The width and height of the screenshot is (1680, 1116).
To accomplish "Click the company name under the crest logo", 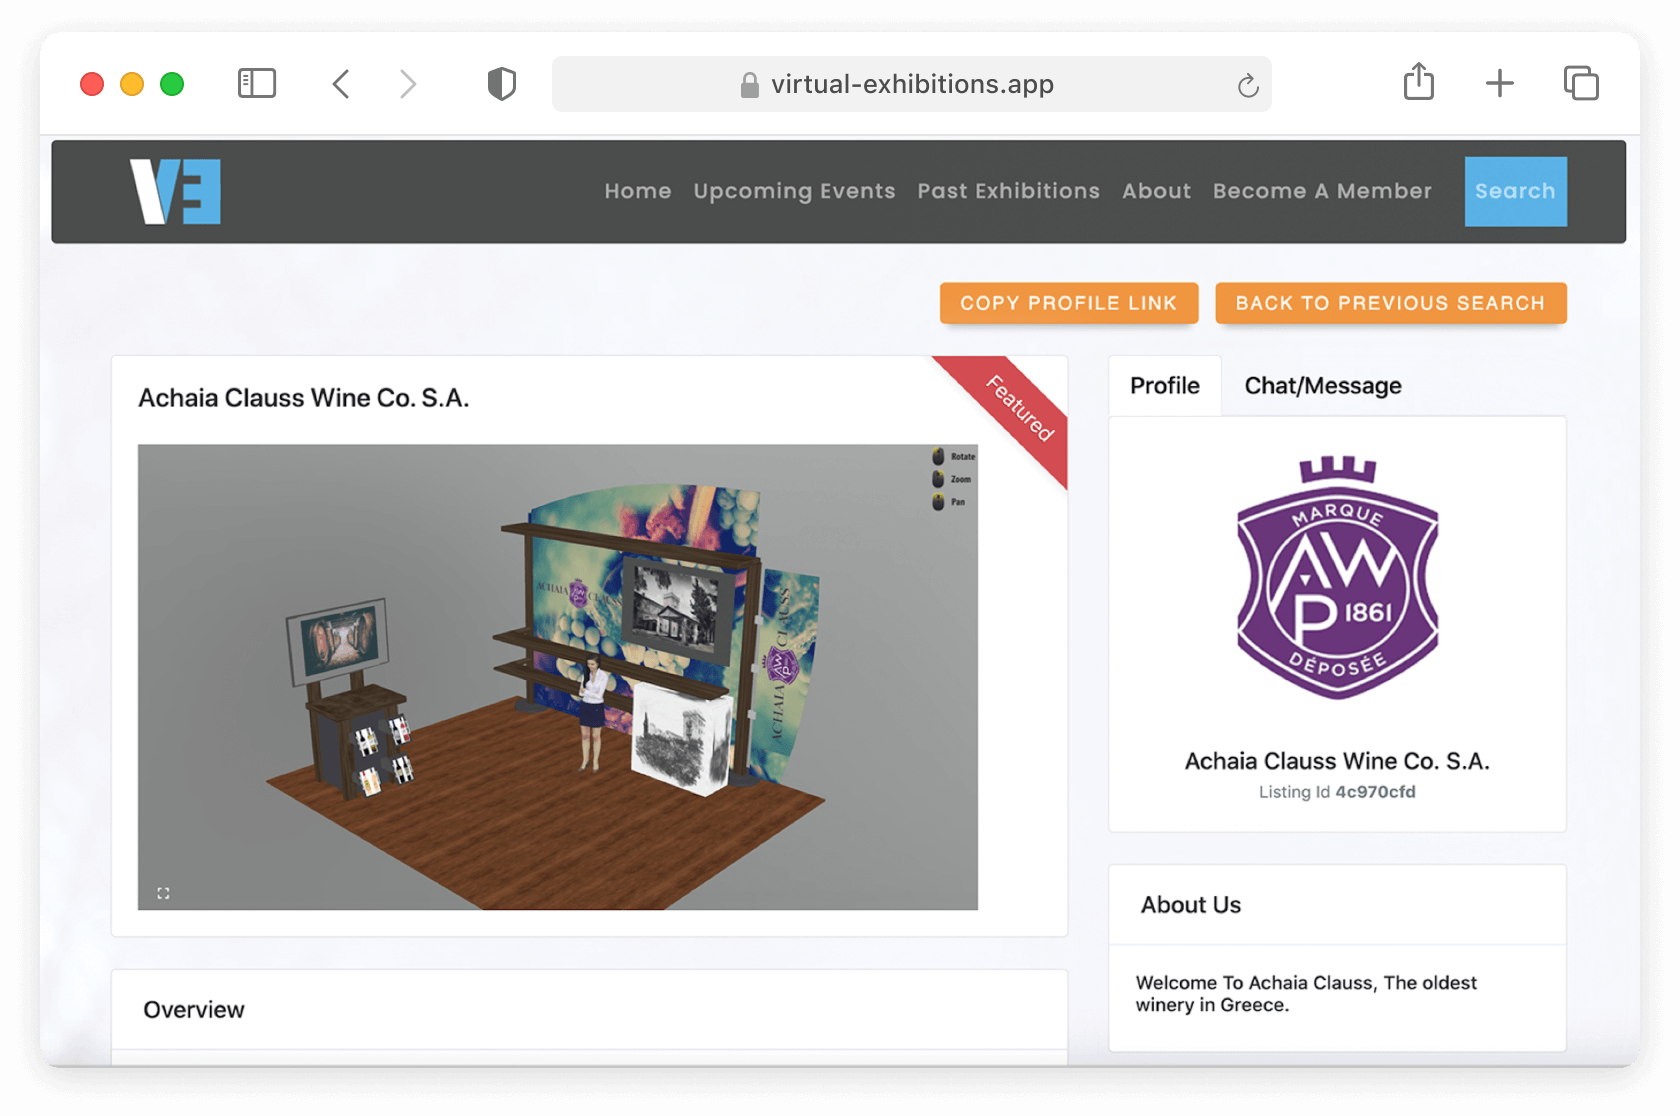I will point(1337,761).
